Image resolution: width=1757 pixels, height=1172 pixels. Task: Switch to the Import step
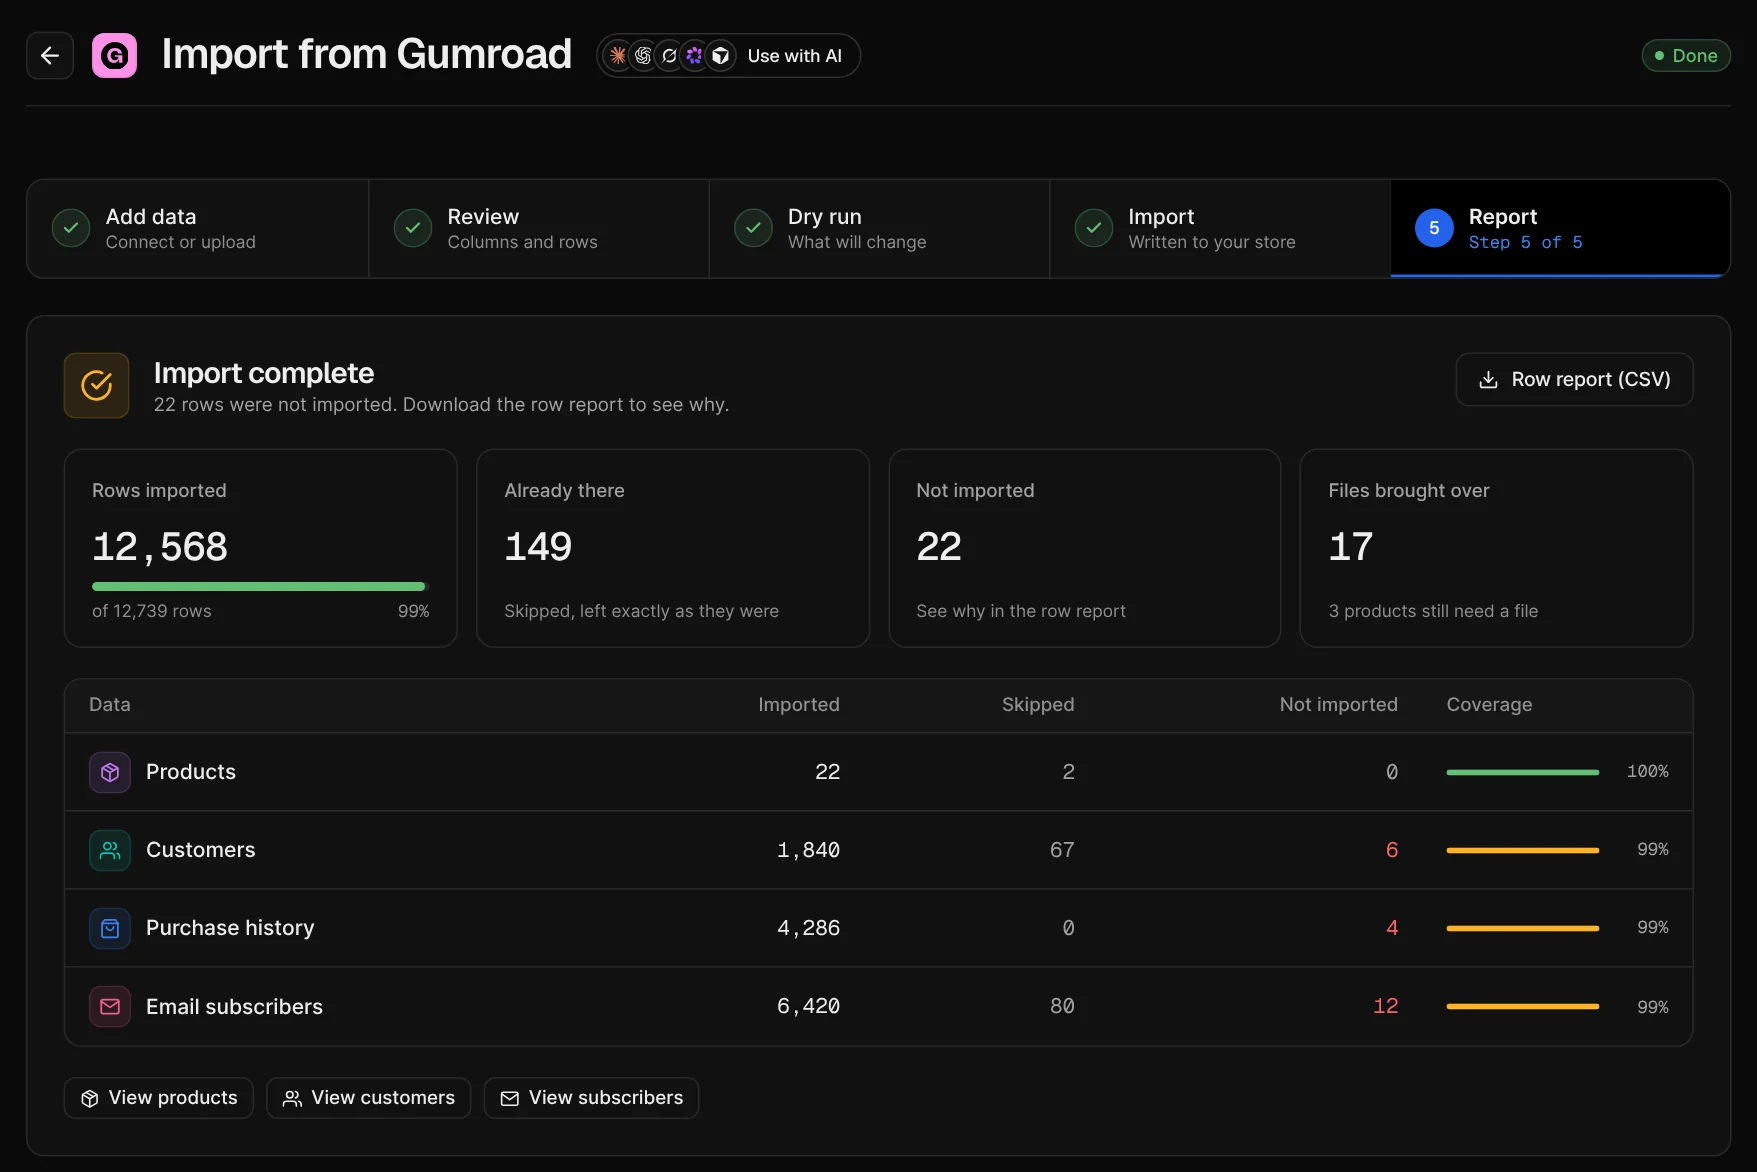[1220, 229]
